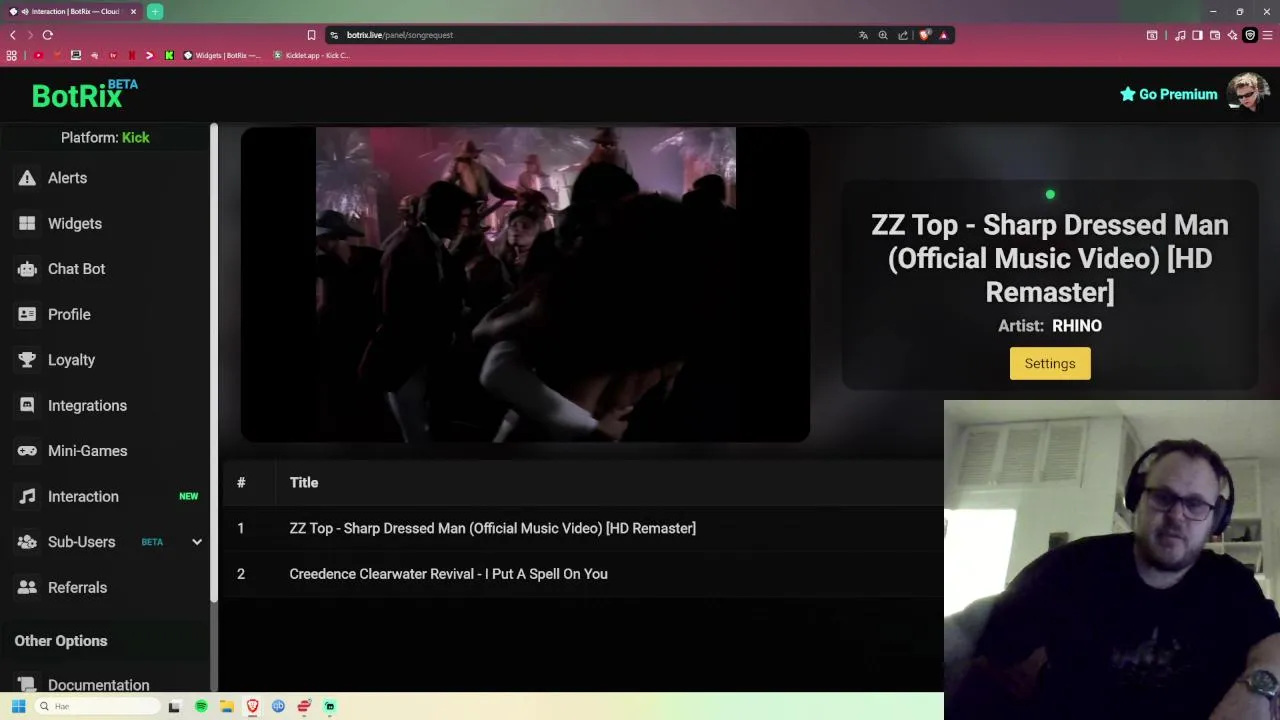
Task: Click the Interaction music note icon
Action: pyautogui.click(x=27, y=497)
